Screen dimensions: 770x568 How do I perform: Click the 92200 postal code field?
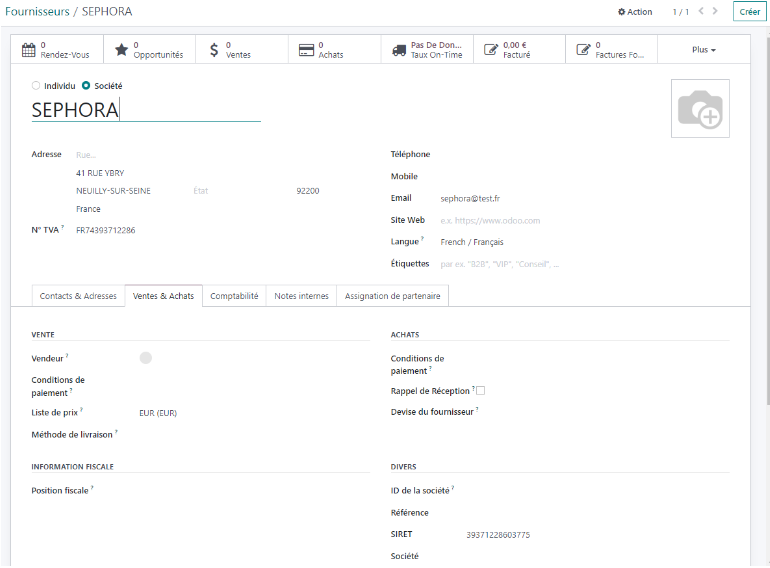click(308, 191)
